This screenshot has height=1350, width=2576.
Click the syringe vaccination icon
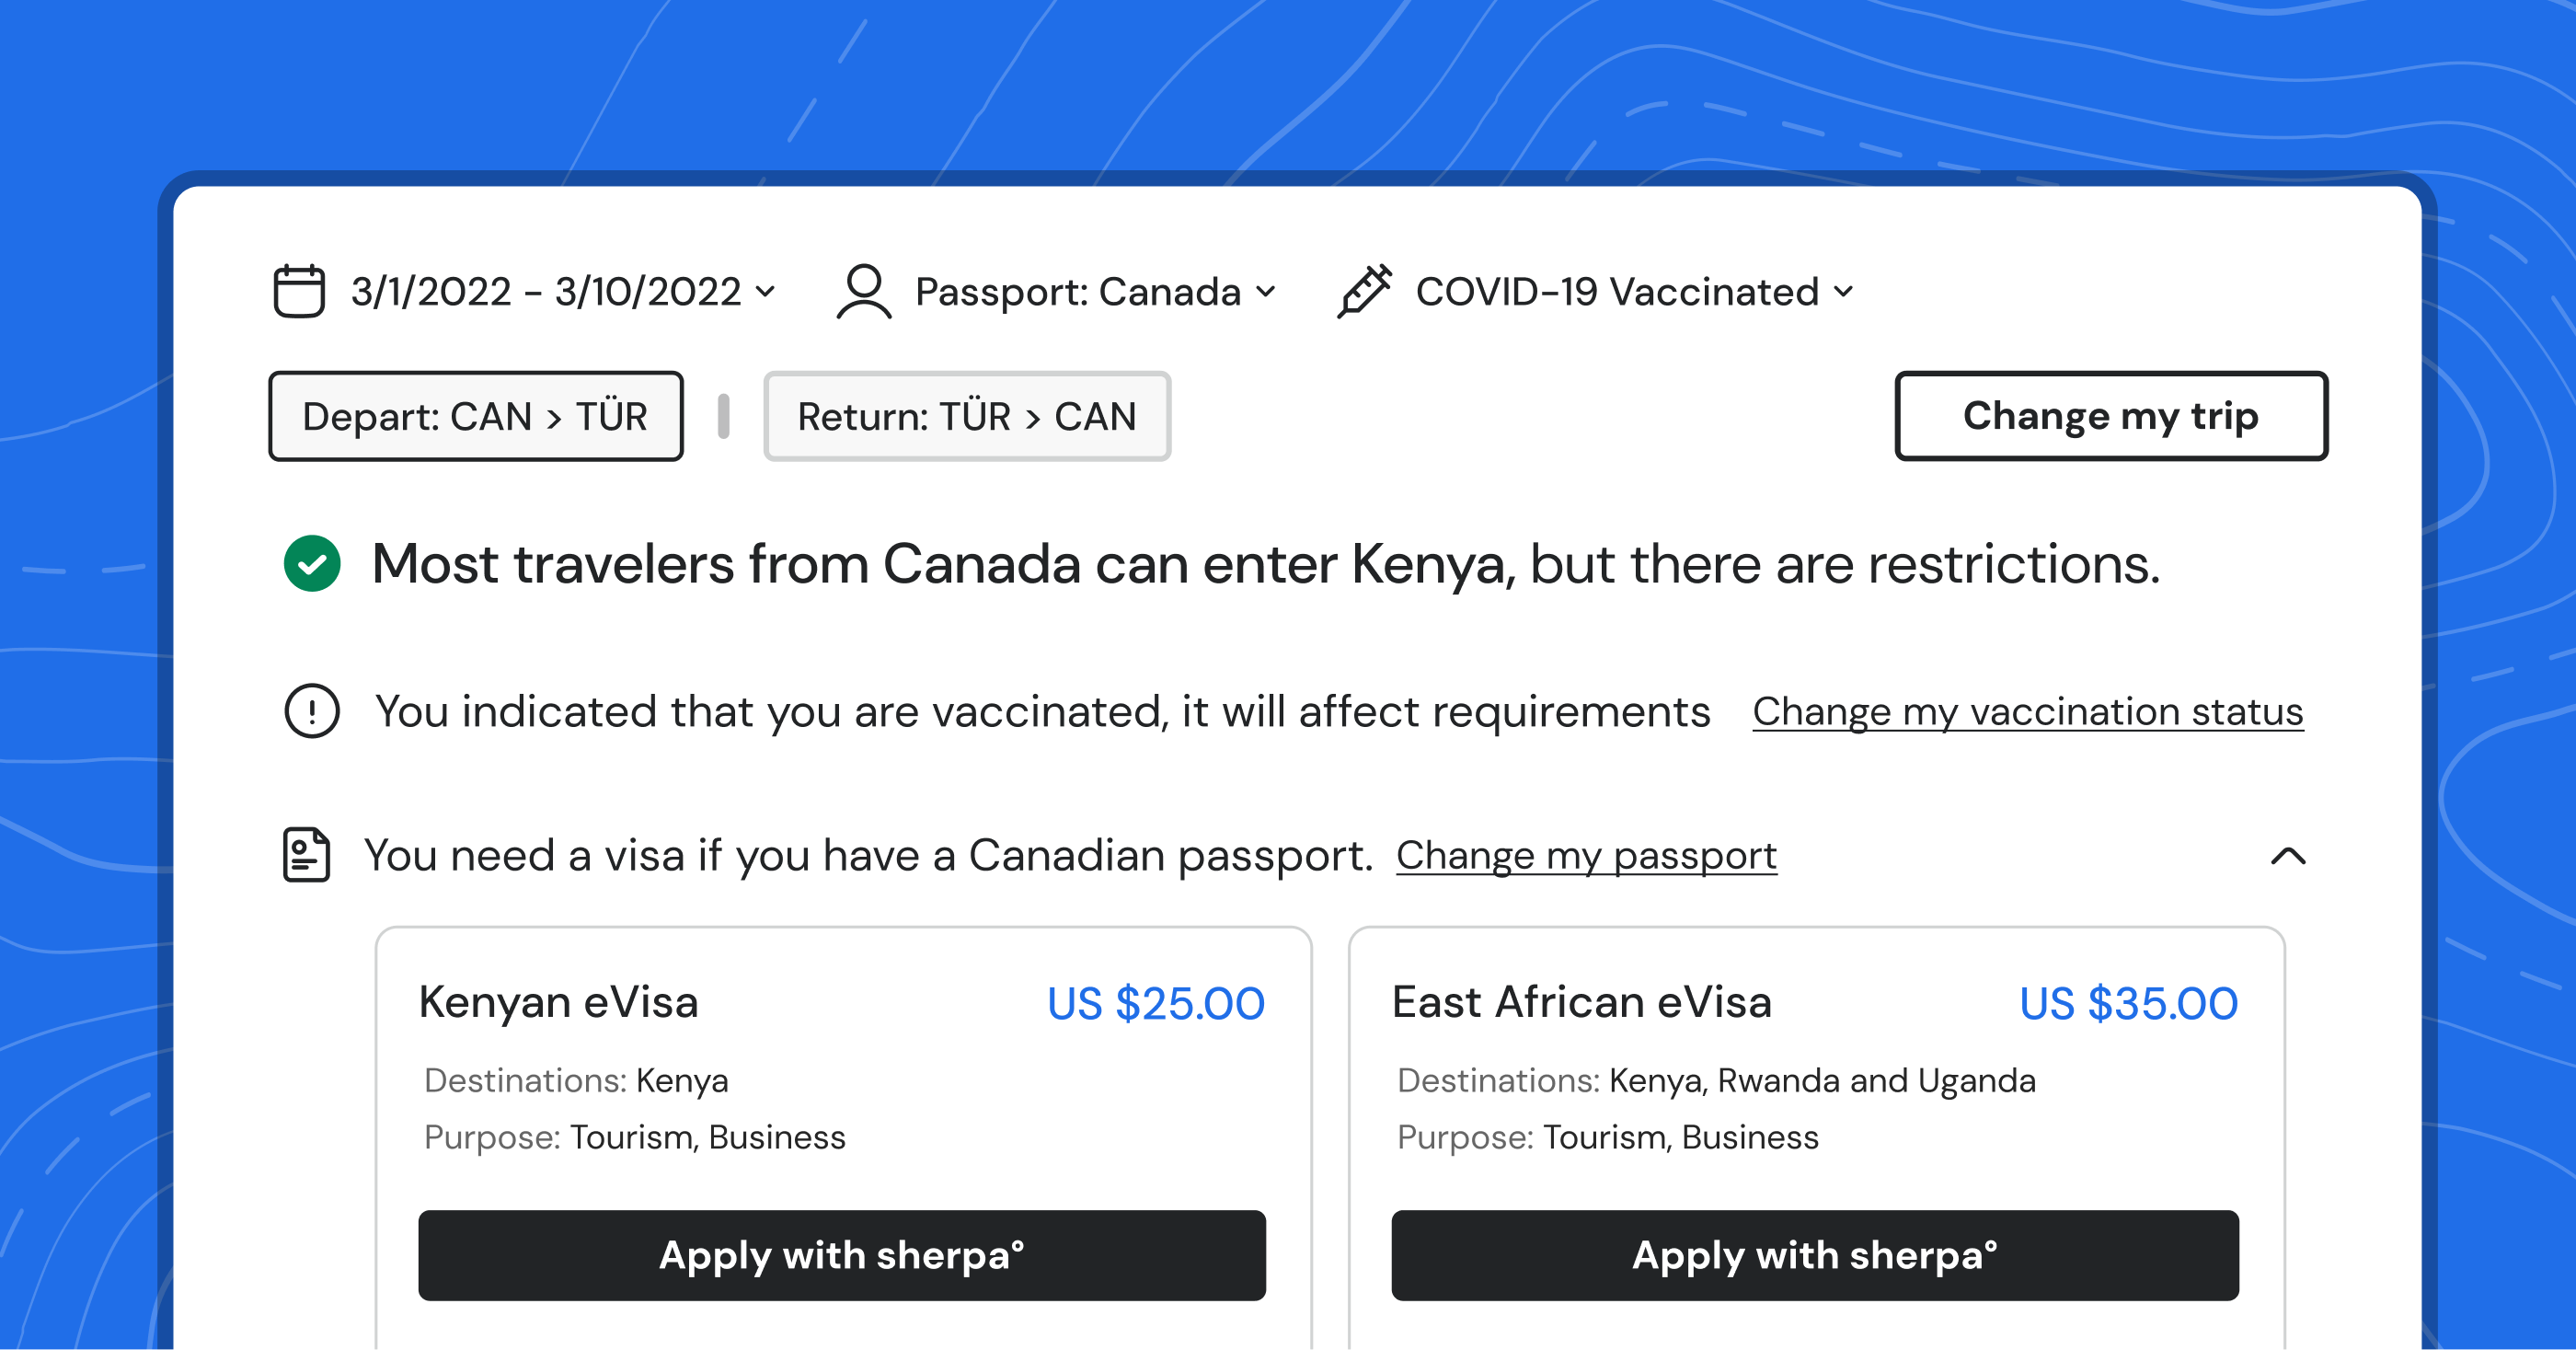[1365, 291]
